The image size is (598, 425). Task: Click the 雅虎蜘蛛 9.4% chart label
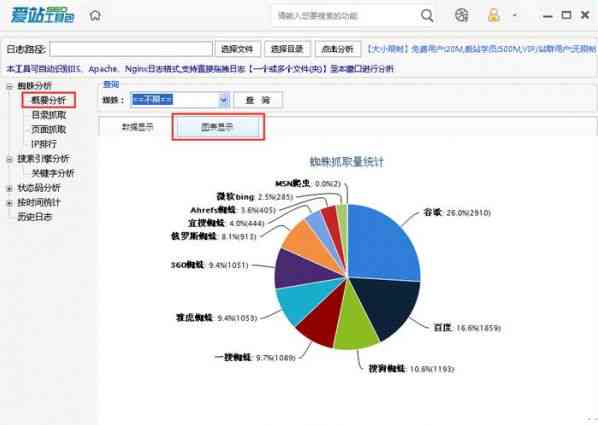pyautogui.click(x=217, y=317)
